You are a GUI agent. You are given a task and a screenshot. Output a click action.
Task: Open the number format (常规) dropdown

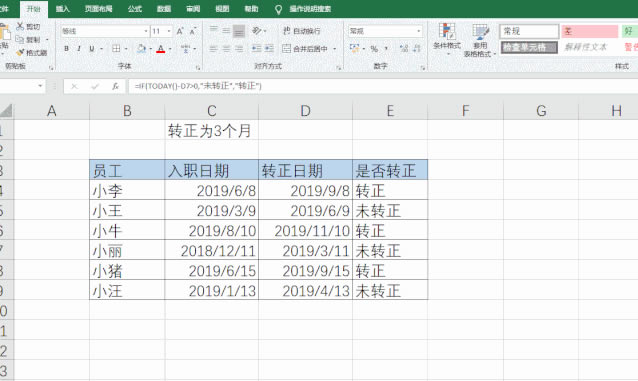click(419, 31)
